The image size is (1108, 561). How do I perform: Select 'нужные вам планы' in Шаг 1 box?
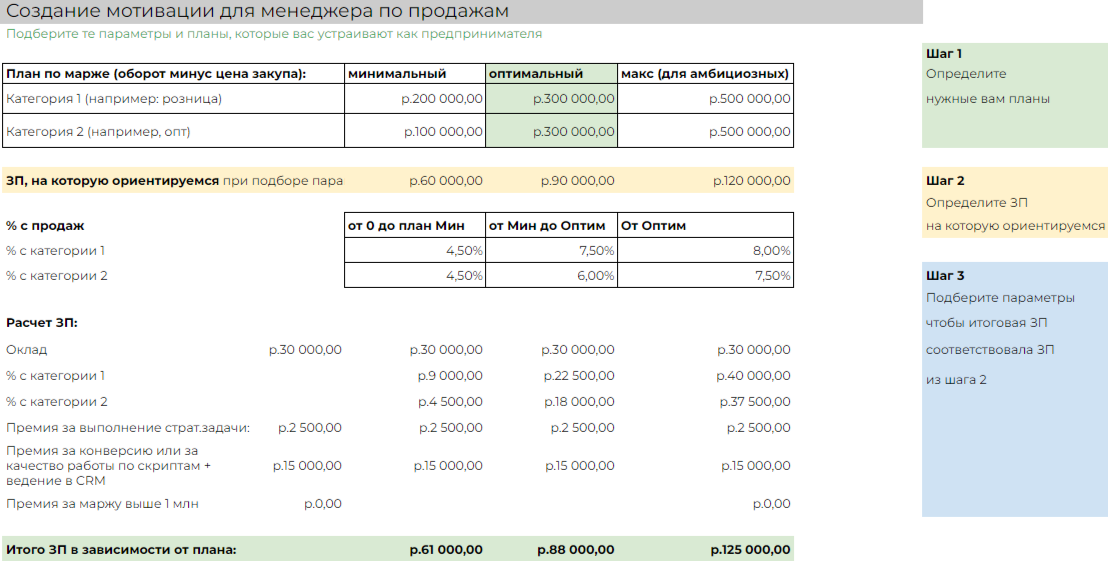click(x=988, y=99)
